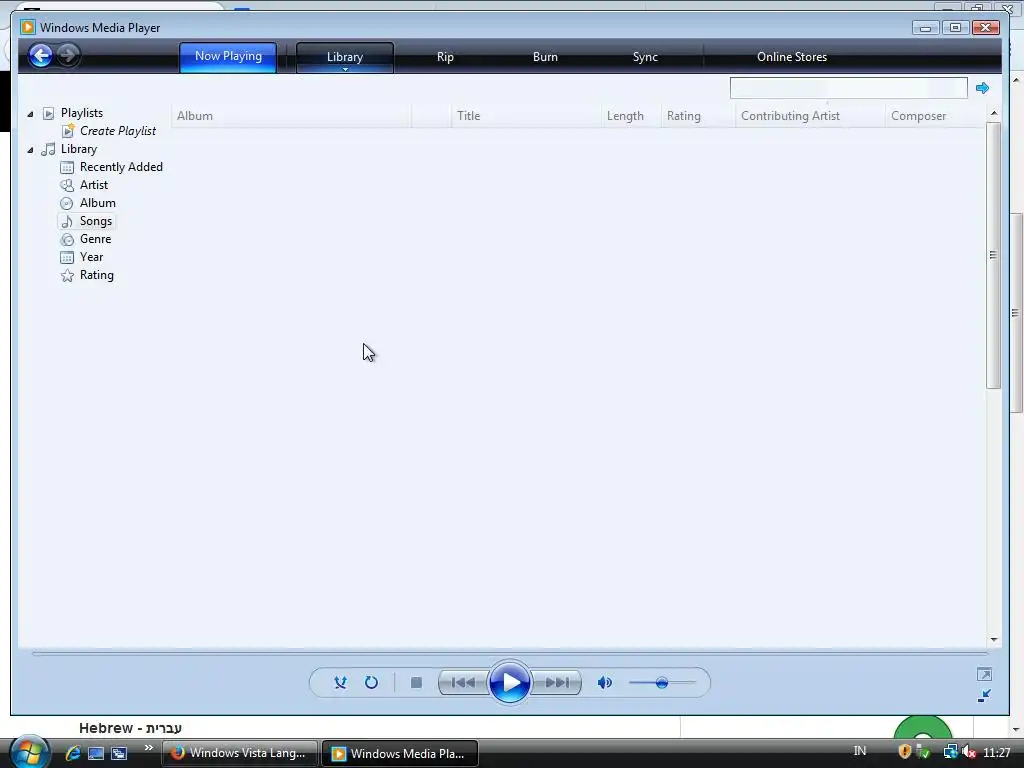
Task: Click the Album disc icon
Action: point(67,204)
